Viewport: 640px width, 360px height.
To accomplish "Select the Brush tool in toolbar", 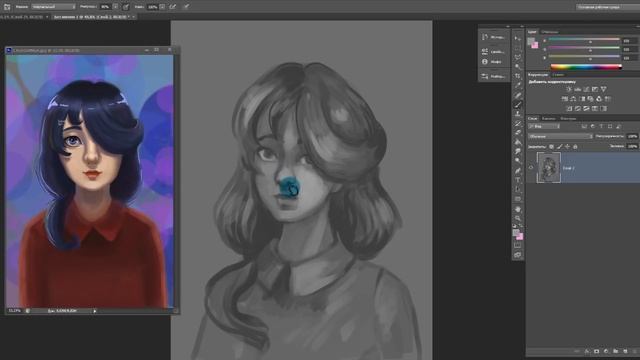I will coord(518,104).
